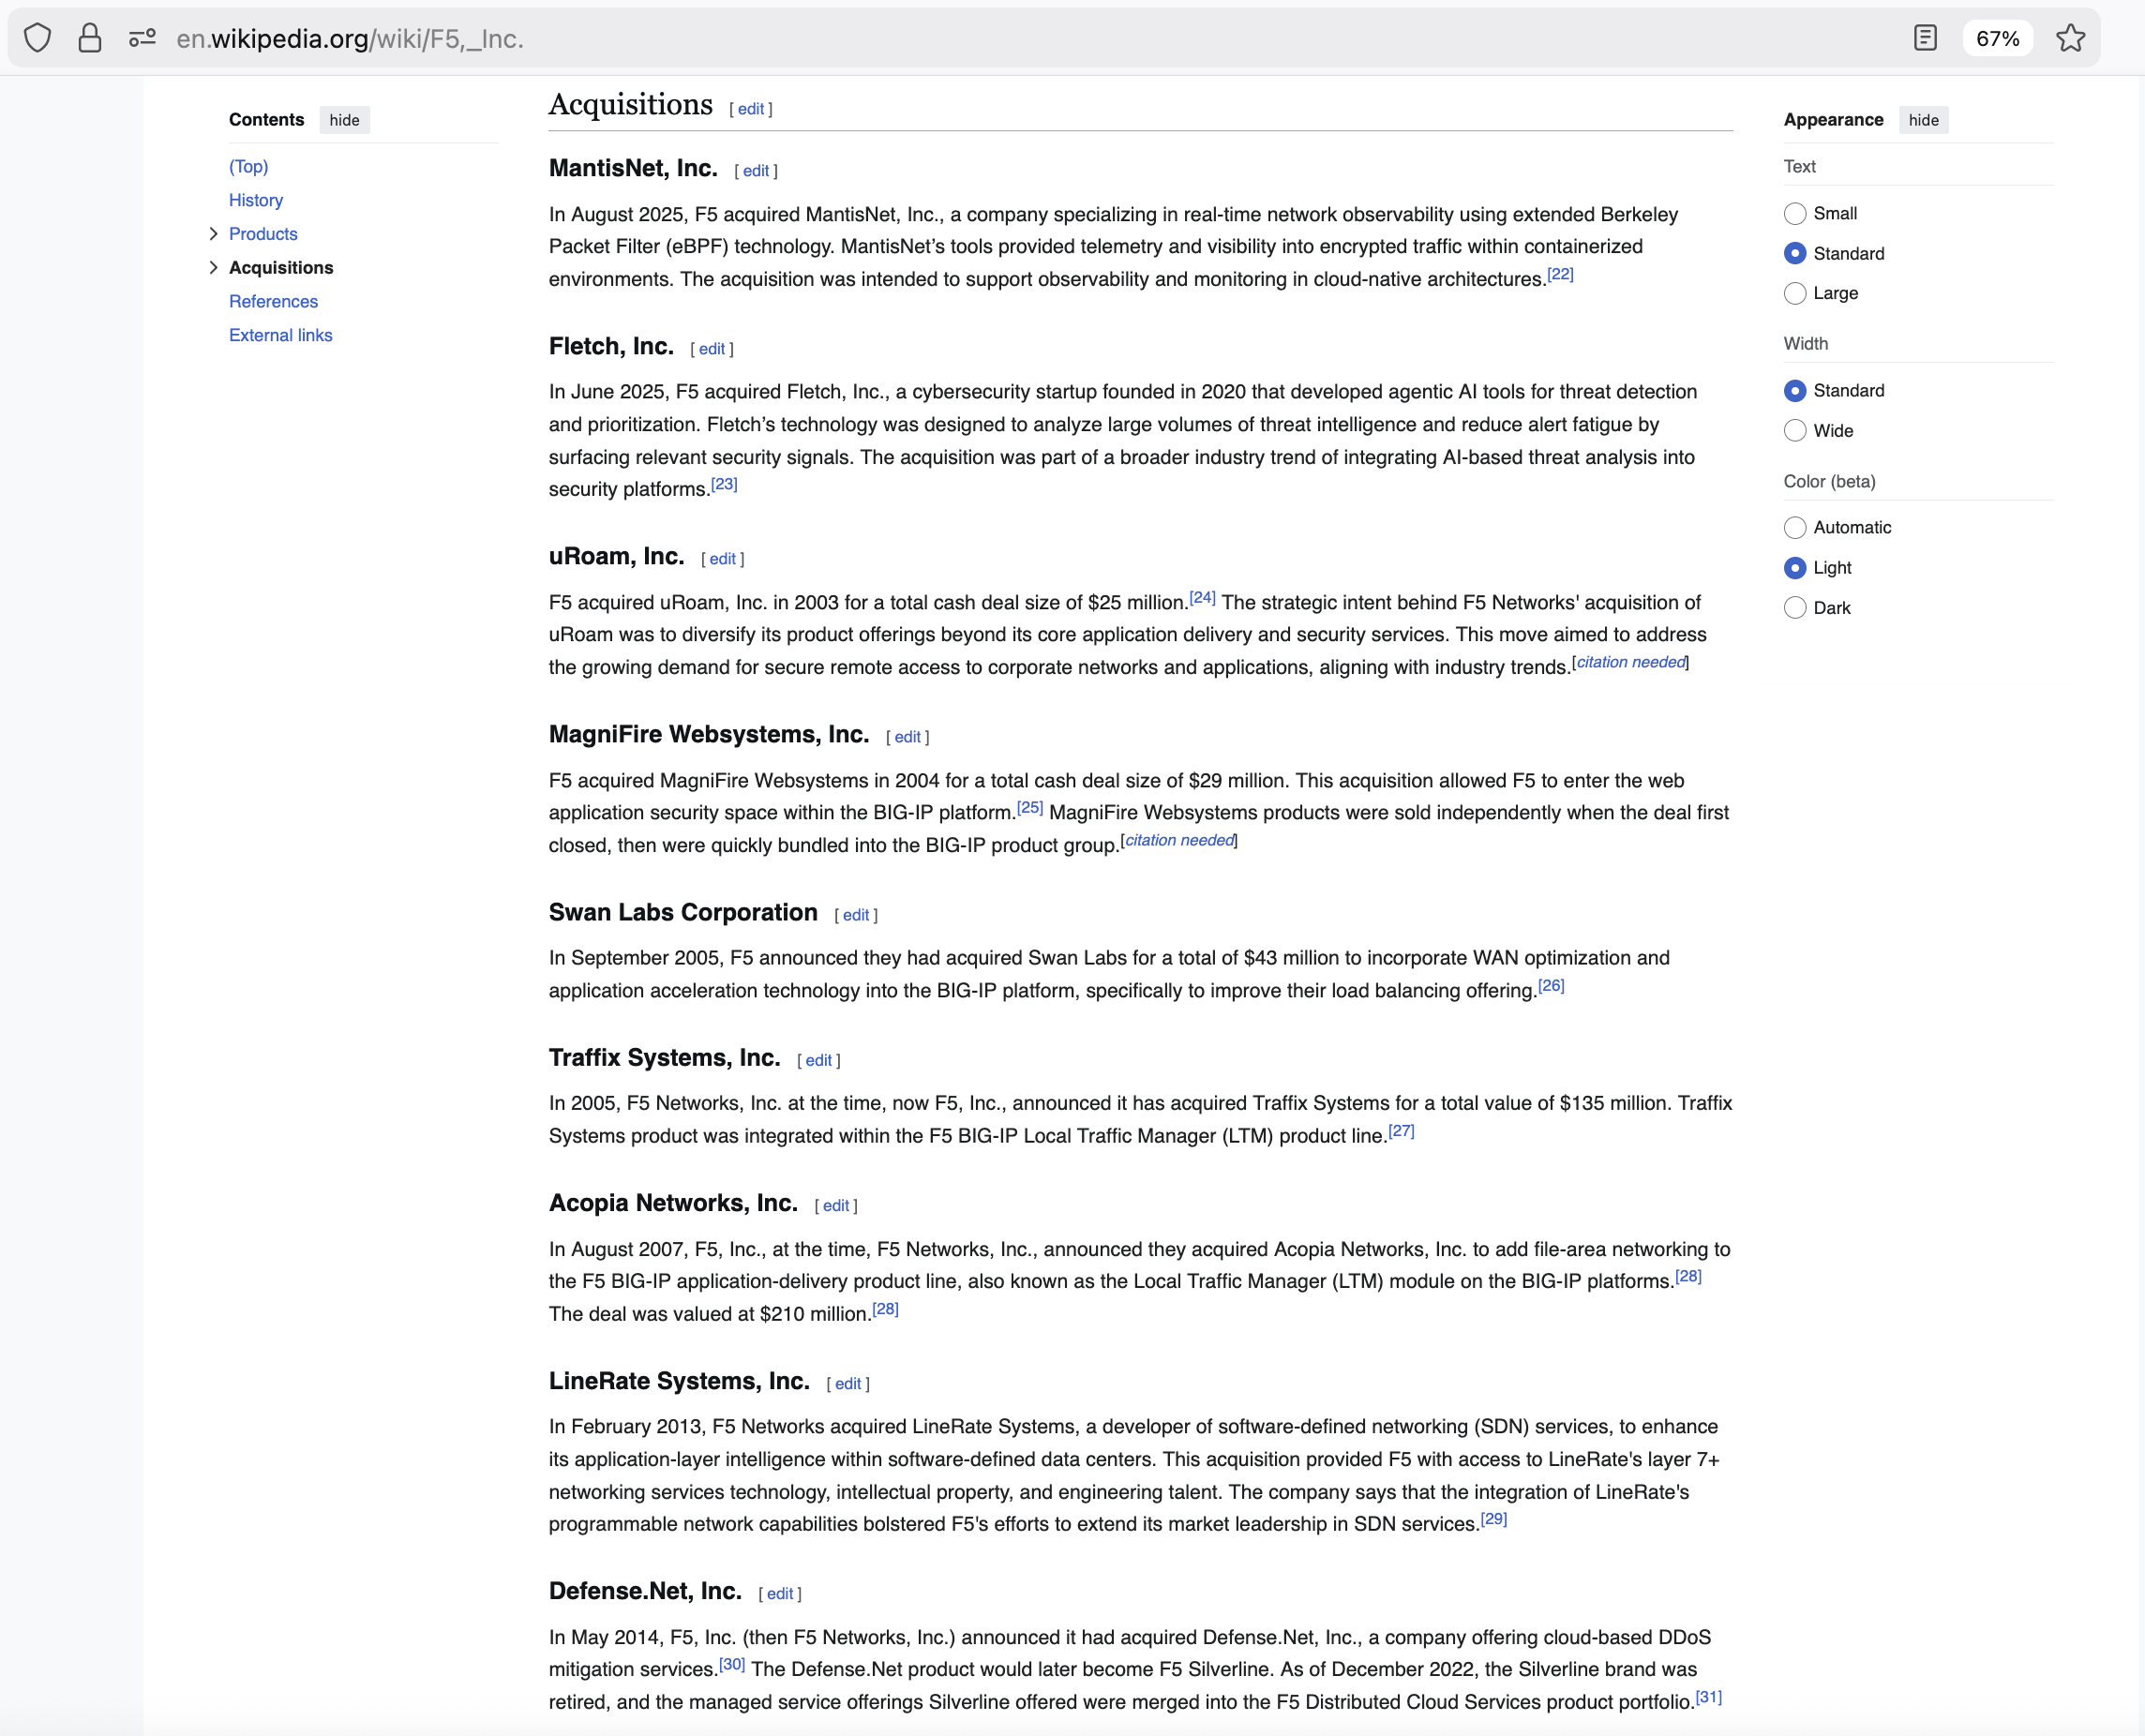Edit the Fletch, Inc. section
The height and width of the screenshot is (1736, 2145).
[711, 349]
